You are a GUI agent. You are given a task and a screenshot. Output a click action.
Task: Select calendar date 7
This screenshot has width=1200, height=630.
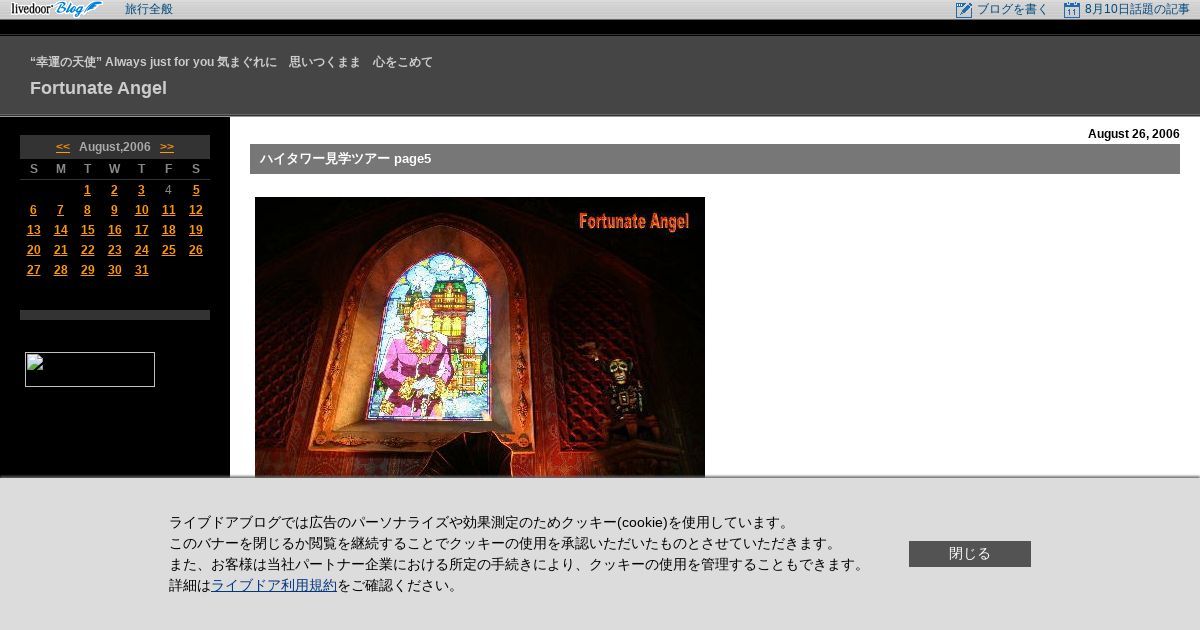tap(60, 210)
